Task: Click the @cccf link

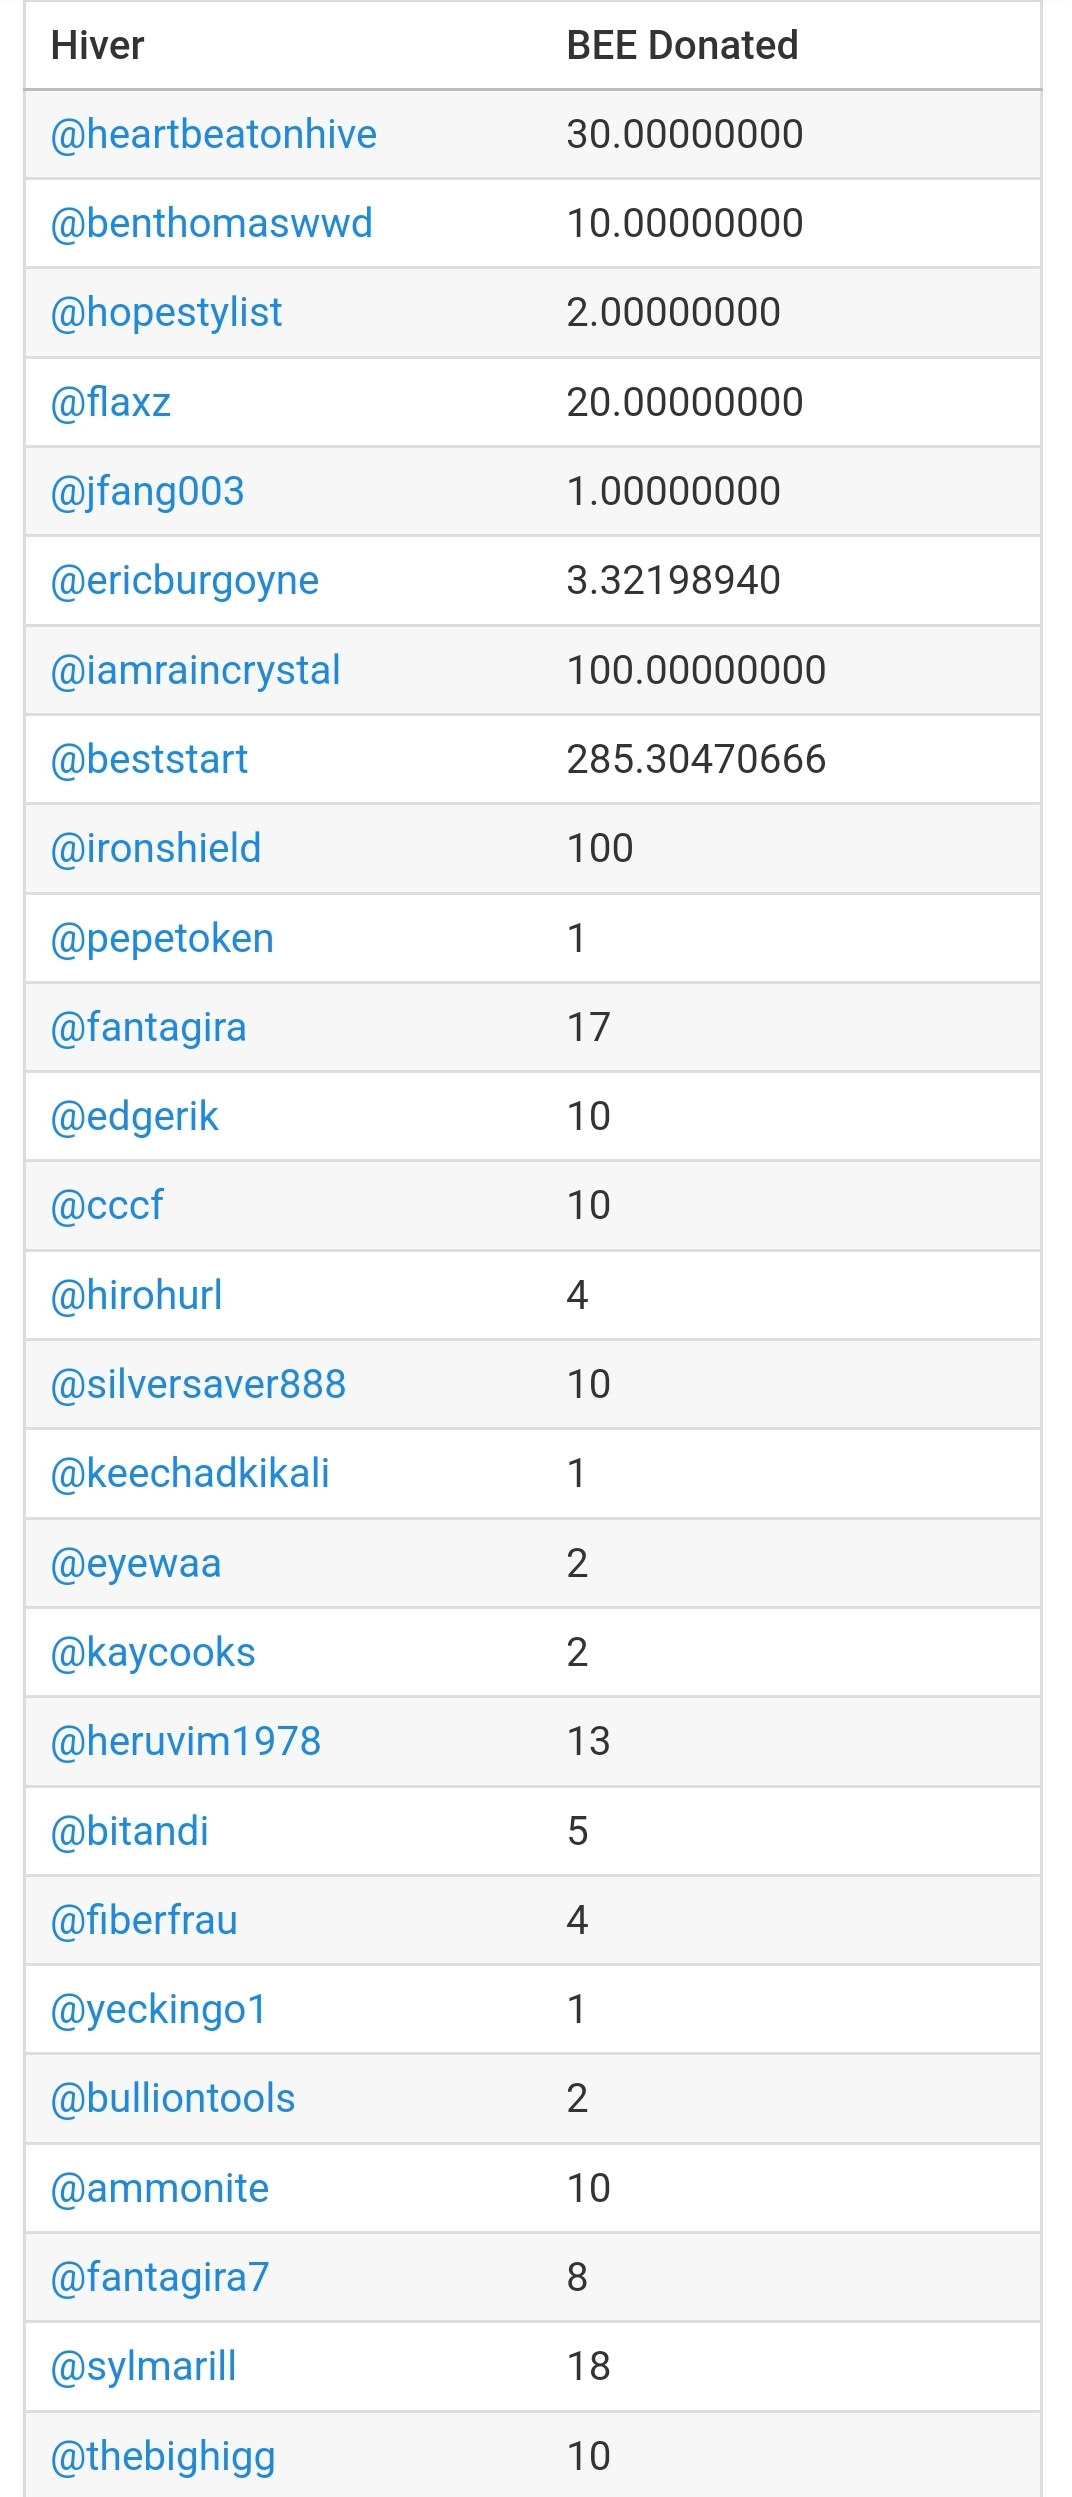Action: (x=107, y=1205)
